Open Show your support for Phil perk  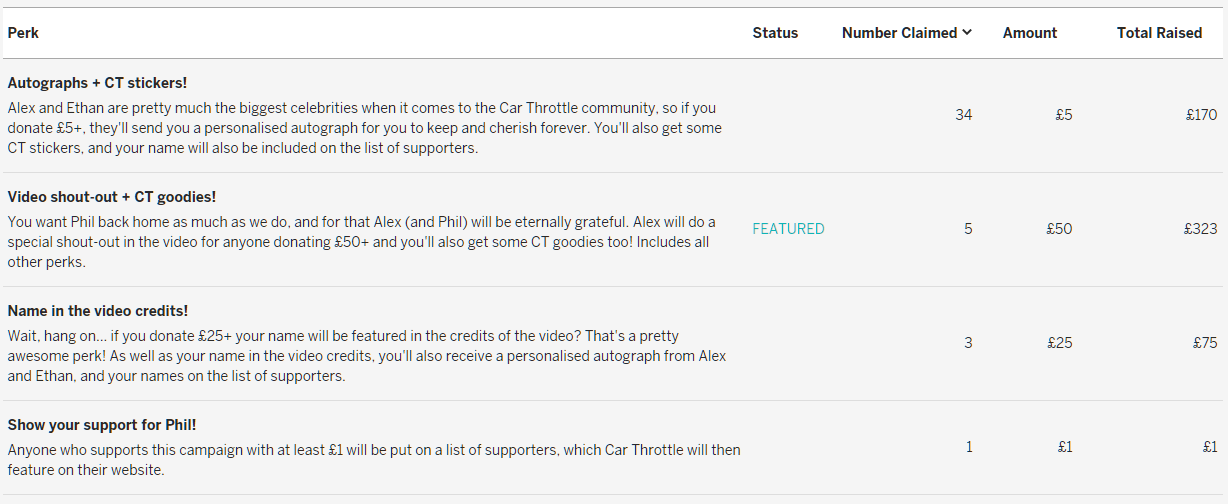tap(101, 425)
